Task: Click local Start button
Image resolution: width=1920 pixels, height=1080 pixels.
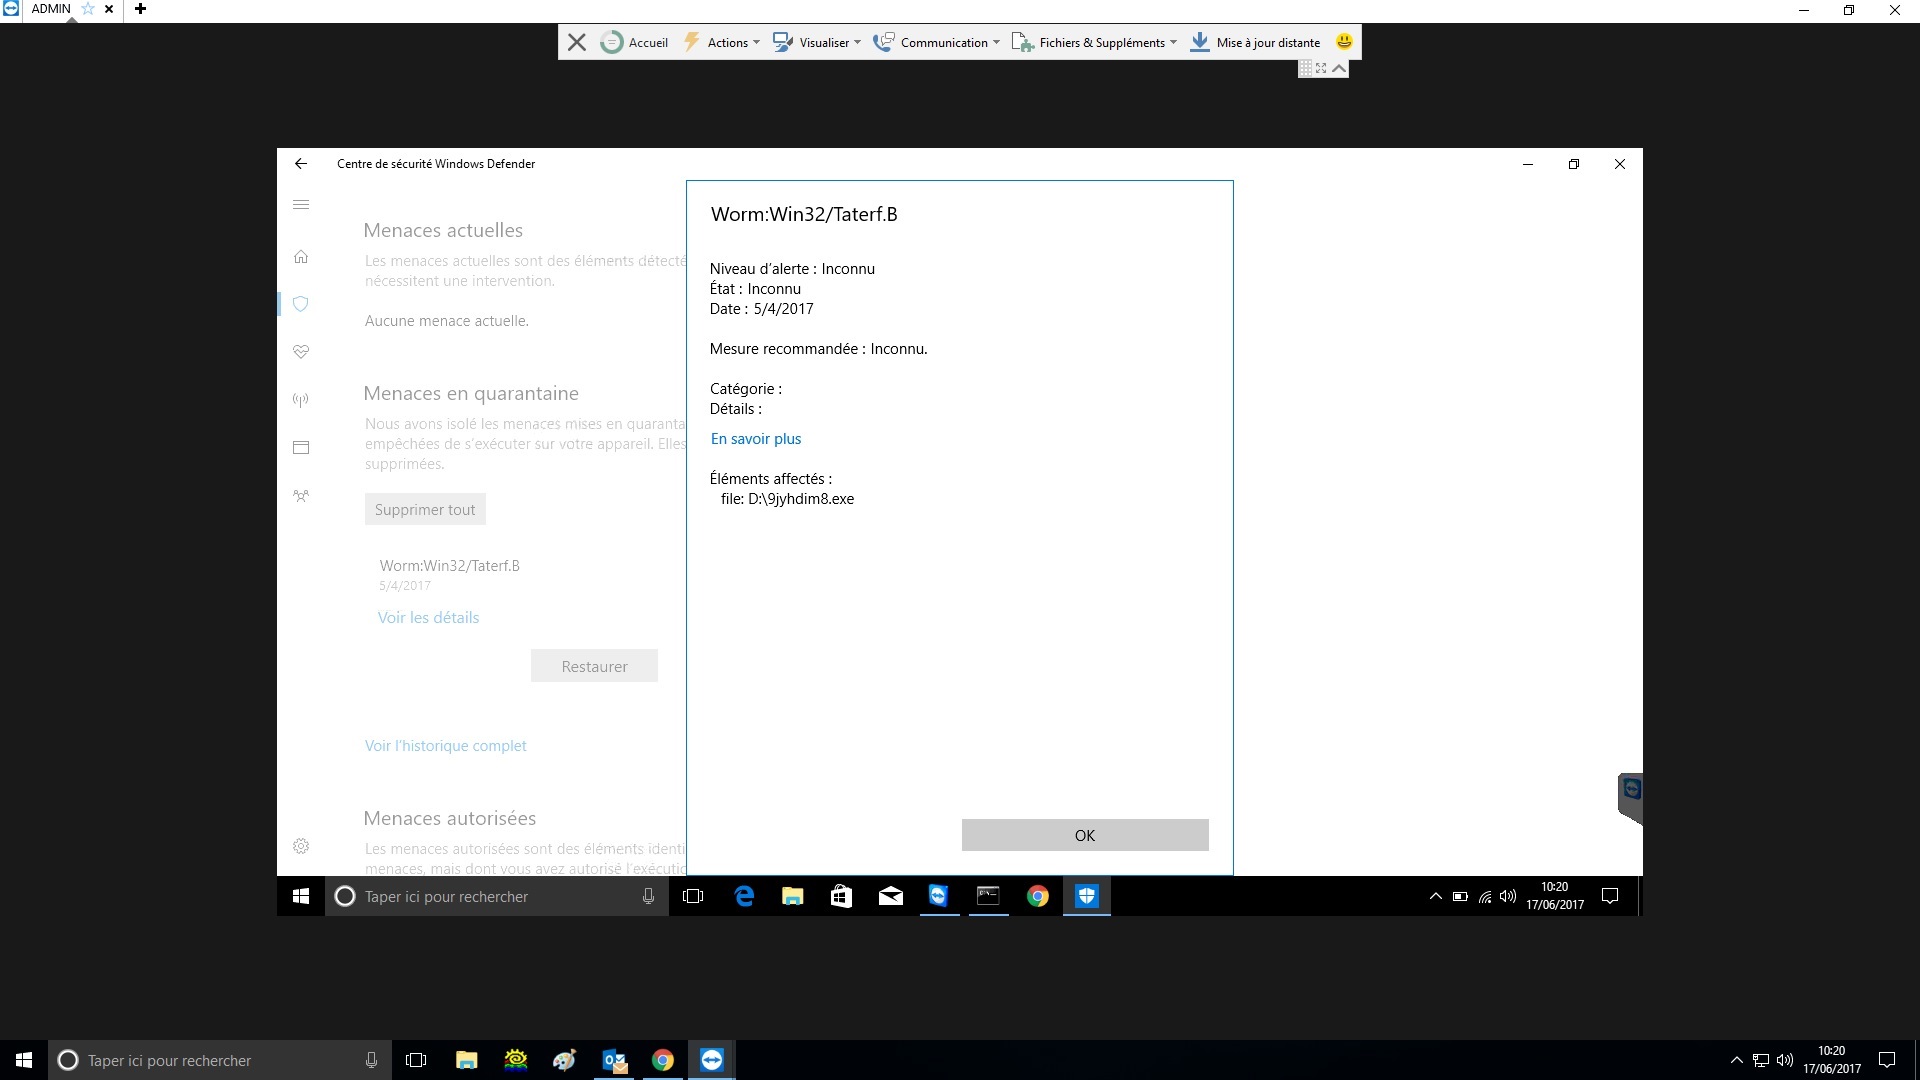Action: point(24,1060)
